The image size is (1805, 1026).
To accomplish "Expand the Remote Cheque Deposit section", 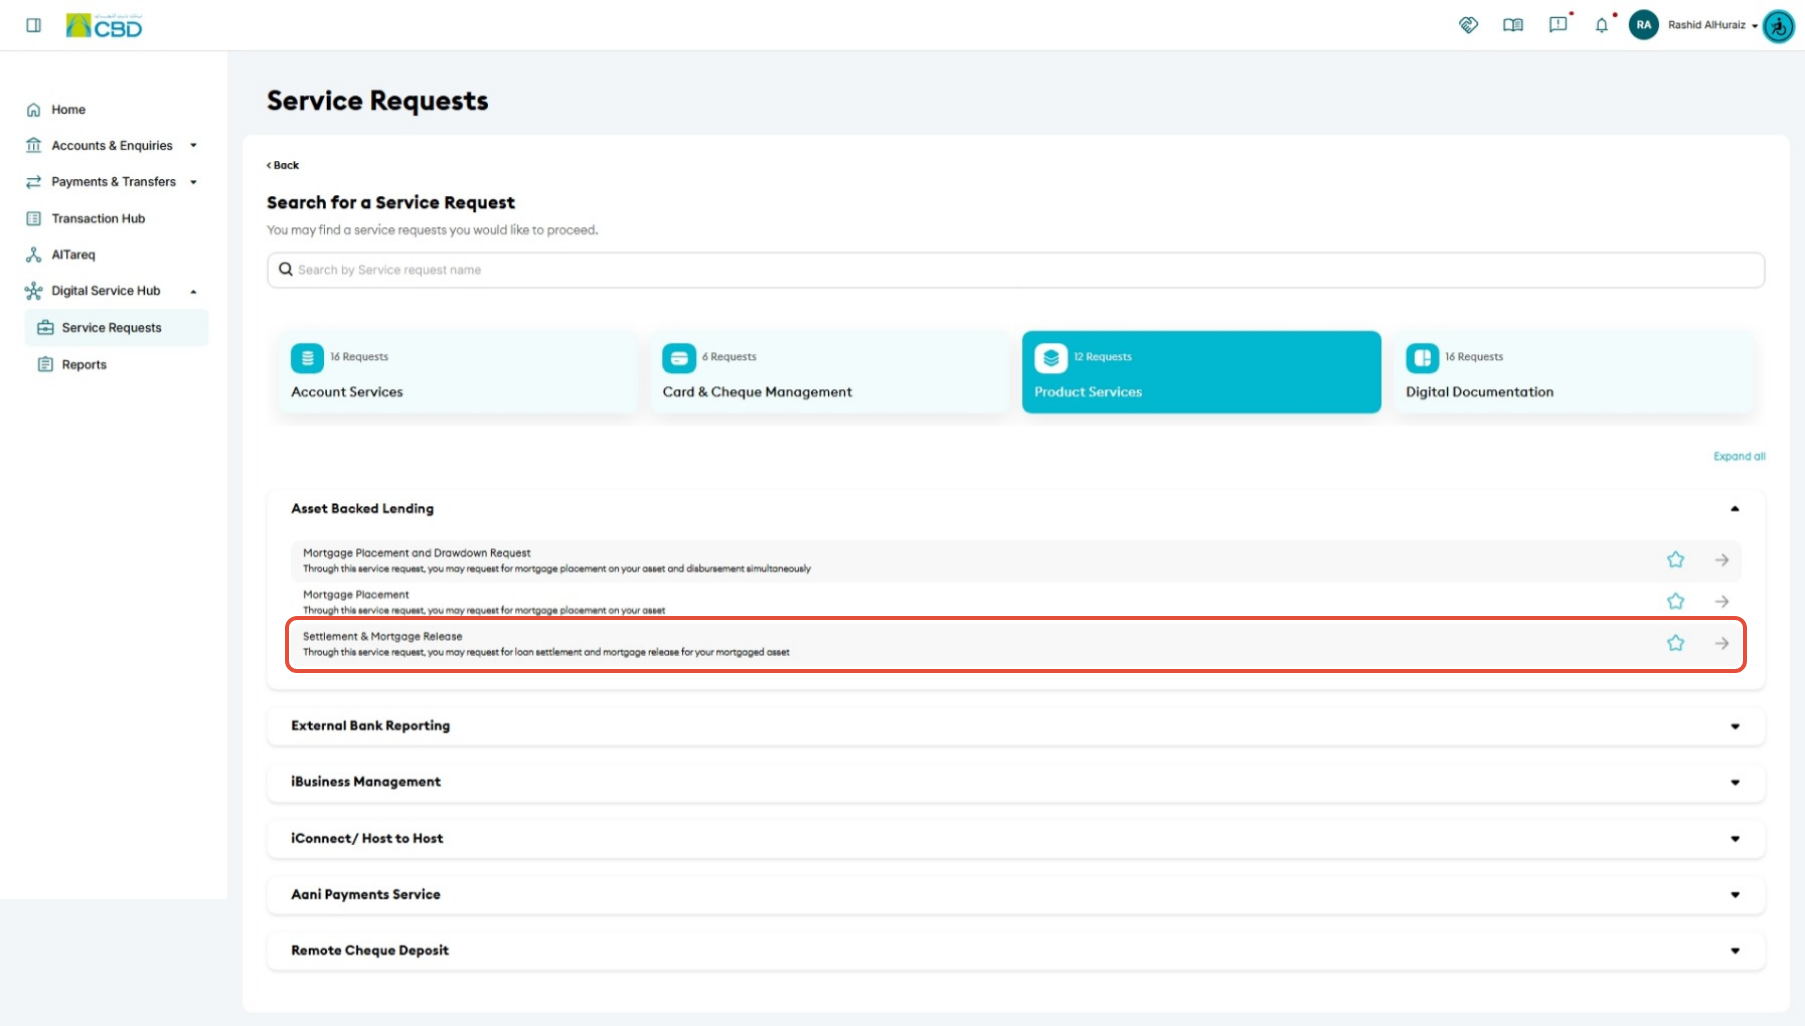I will coord(1735,951).
